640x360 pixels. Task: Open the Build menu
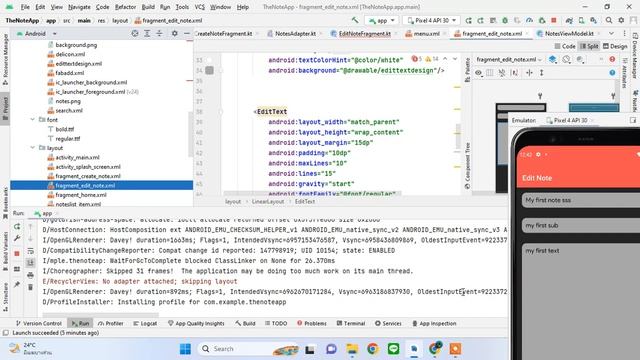tap(148, 7)
